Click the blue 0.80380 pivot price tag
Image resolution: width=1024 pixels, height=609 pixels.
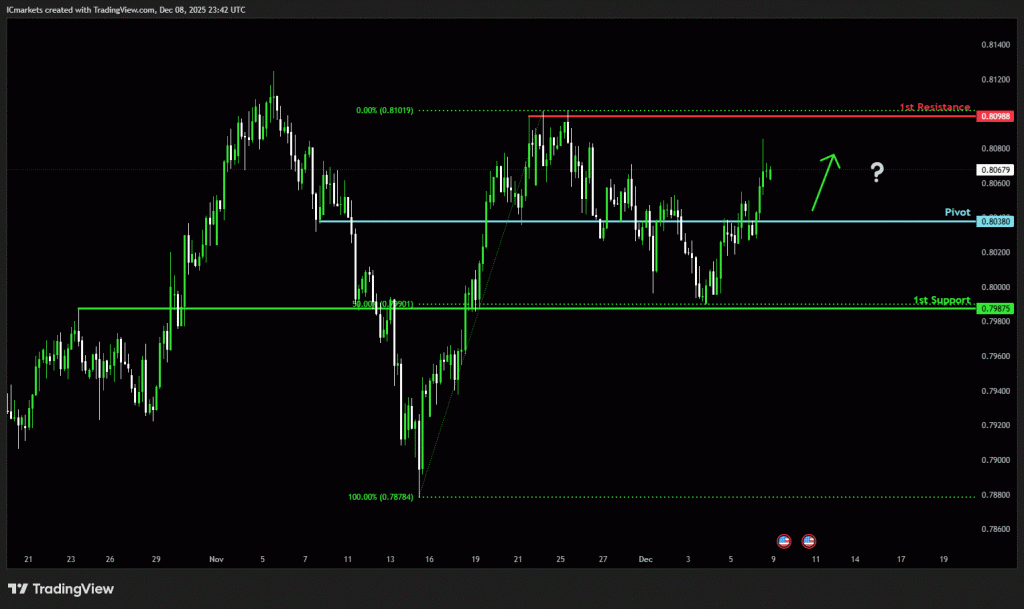pyautogui.click(x=996, y=221)
